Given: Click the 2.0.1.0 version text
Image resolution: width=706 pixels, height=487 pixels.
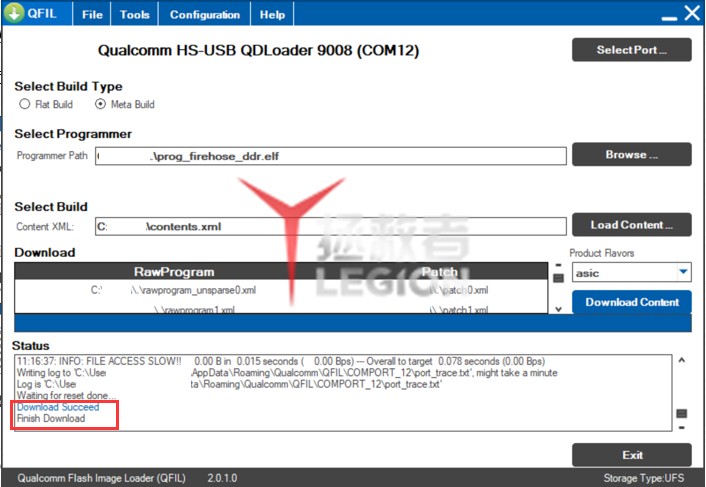Looking at the screenshot, I should click(222, 478).
